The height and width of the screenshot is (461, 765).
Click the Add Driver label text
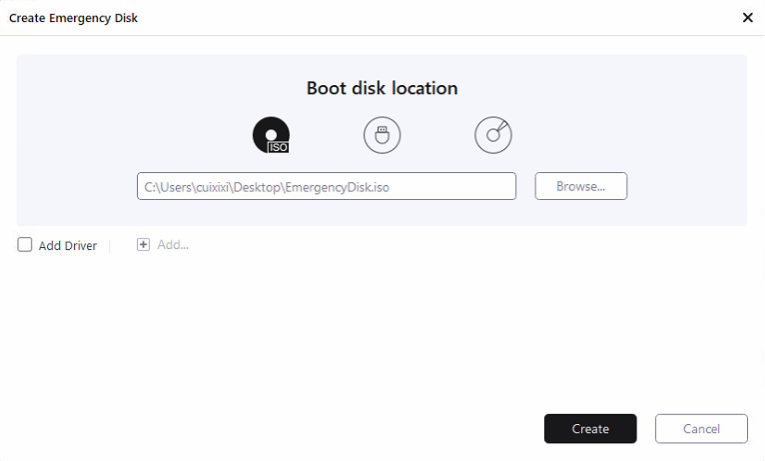click(x=67, y=245)
